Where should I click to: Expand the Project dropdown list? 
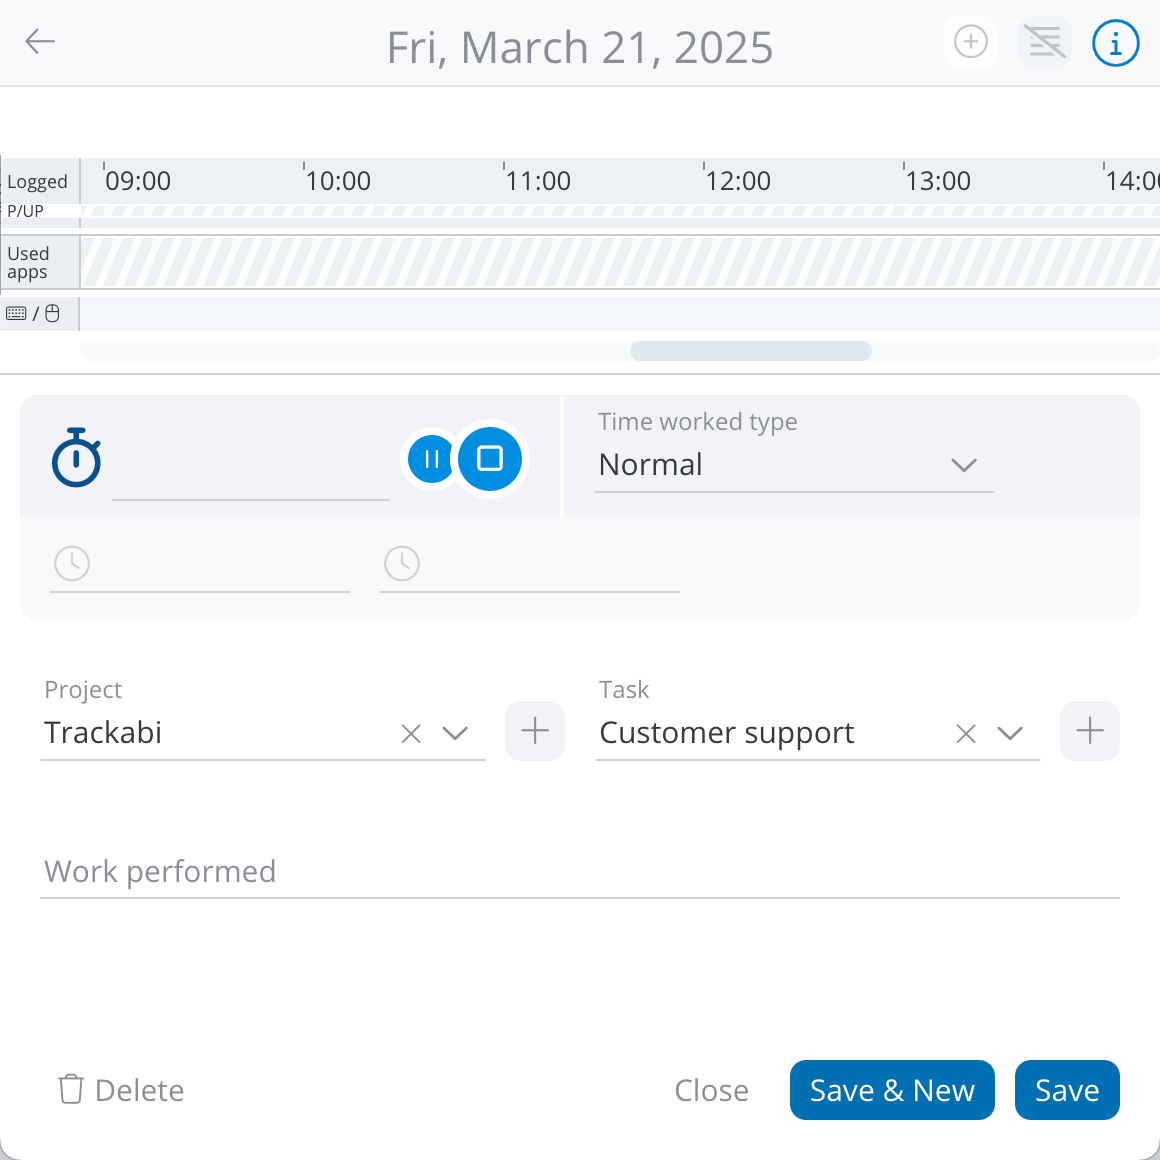[x=455, y=733]
